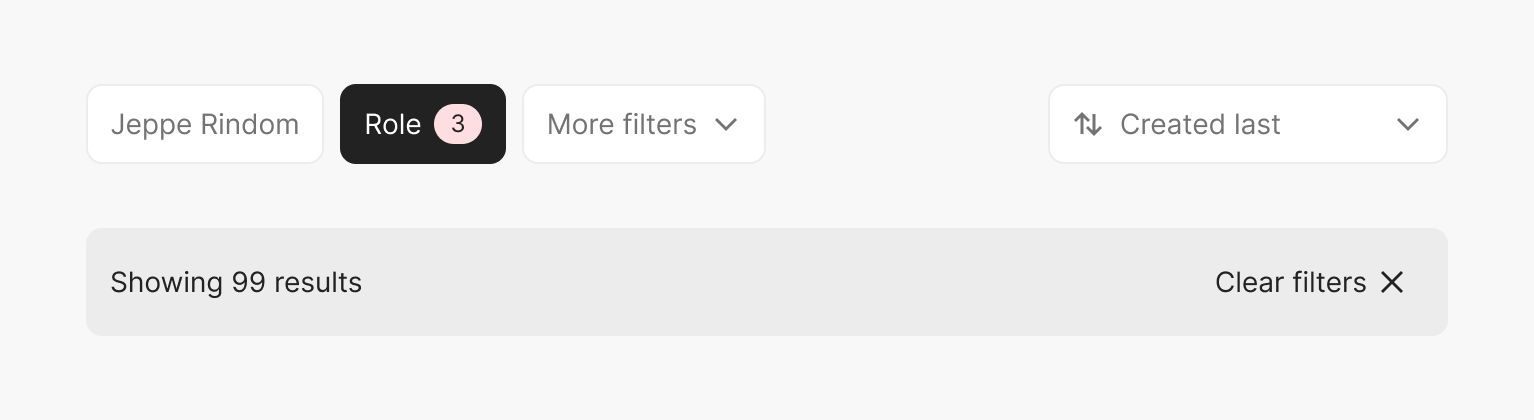Viewport: 1534px width, 420px height.
Task: Click the chevron icon in Created last
Action: coord(1408,124)
